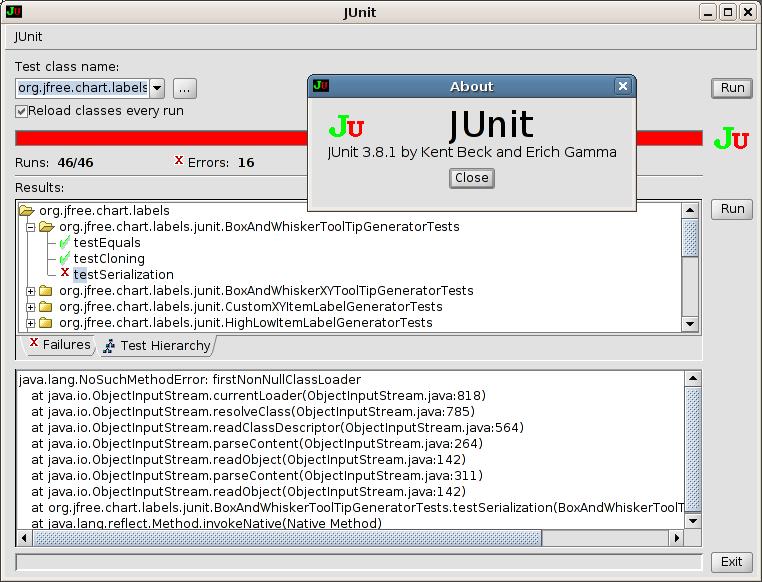Select the testSerialization tree row
Viewport: 762px width, 582px height.
click(123, 274)
